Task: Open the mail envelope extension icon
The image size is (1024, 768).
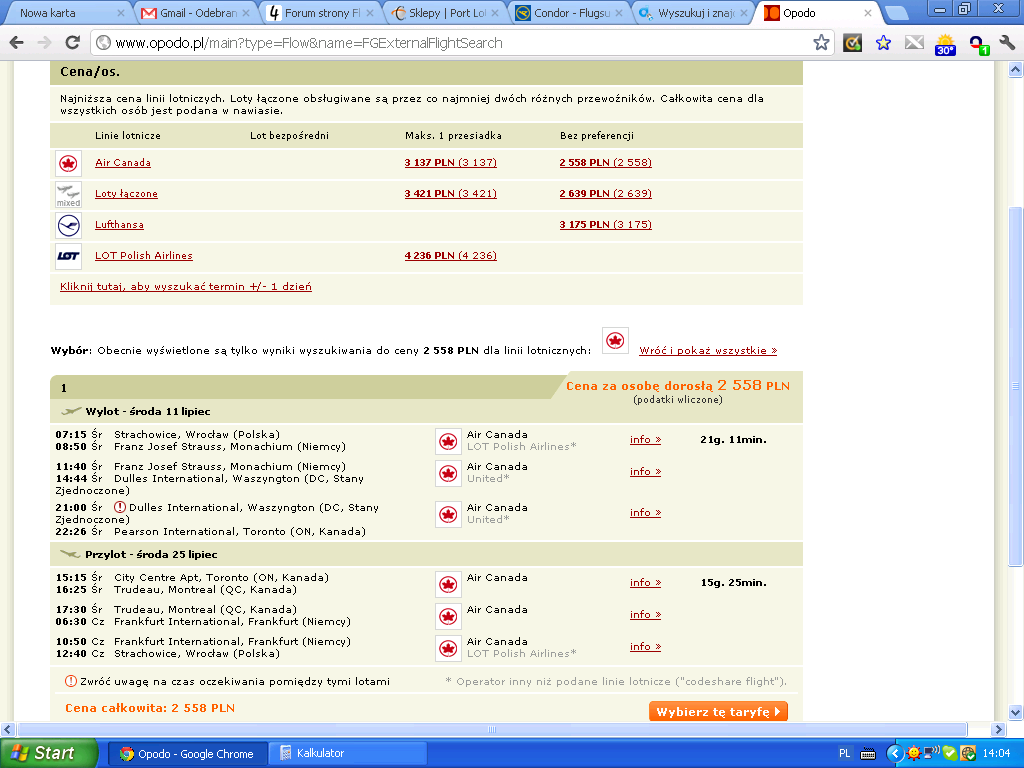Action: click(914, 43)
